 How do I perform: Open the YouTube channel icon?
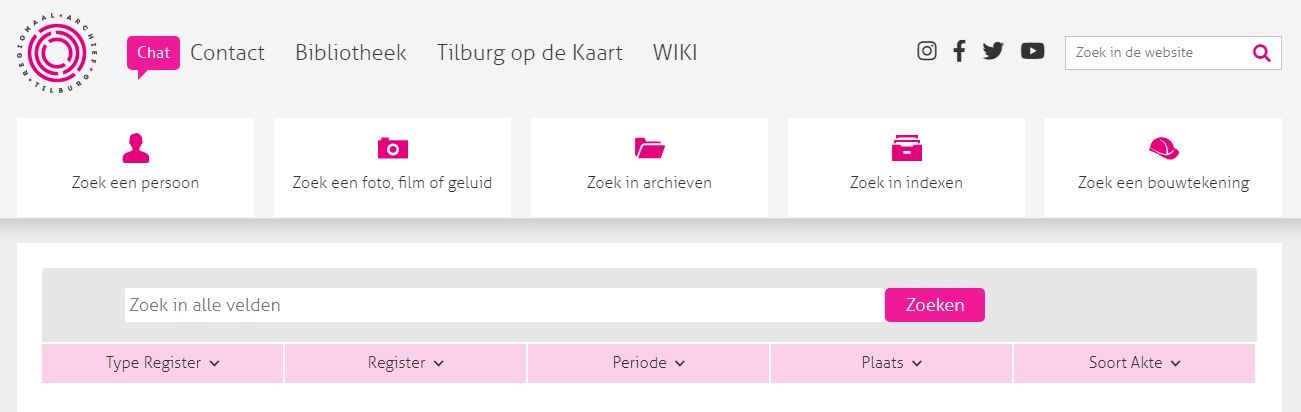point(1033,51)
